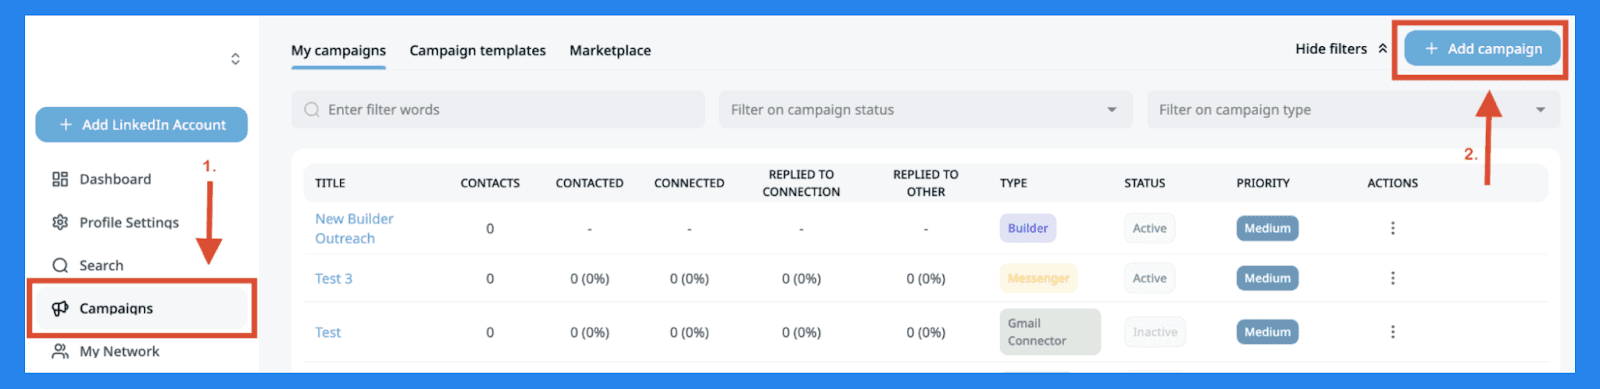The width and height of the screenshot is (1600, 389).
Task: Click connected value 0 (0%) for Test
Action: pos(689,332)
